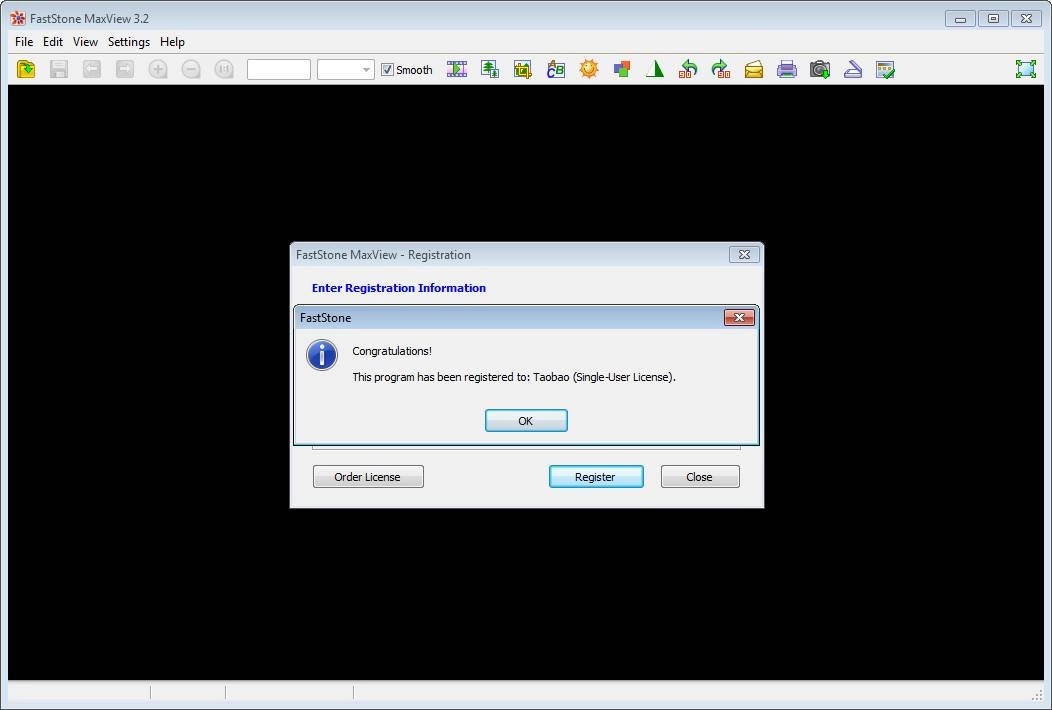
Task: Click the Close button in Registration dialog
Action: (x=700, y=476)
